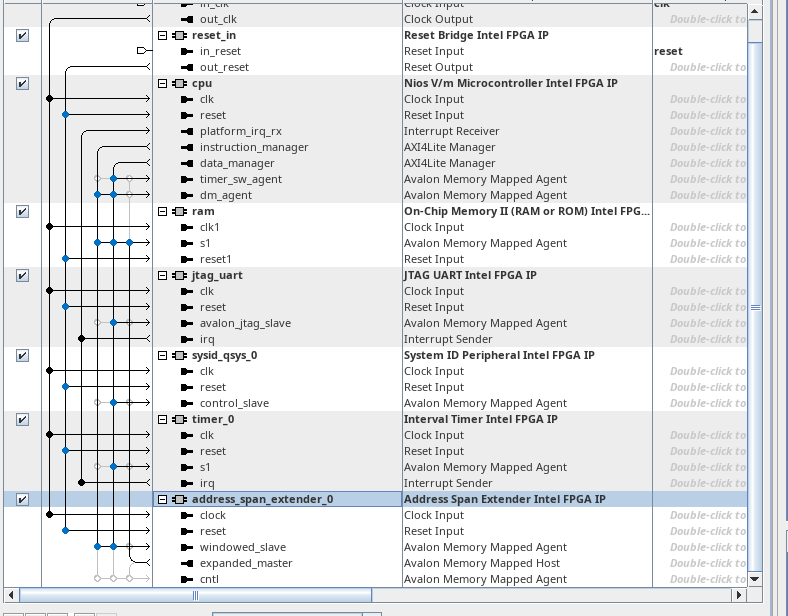Collapse the sysid_qsys_0 tree node

tap(162, 356)
